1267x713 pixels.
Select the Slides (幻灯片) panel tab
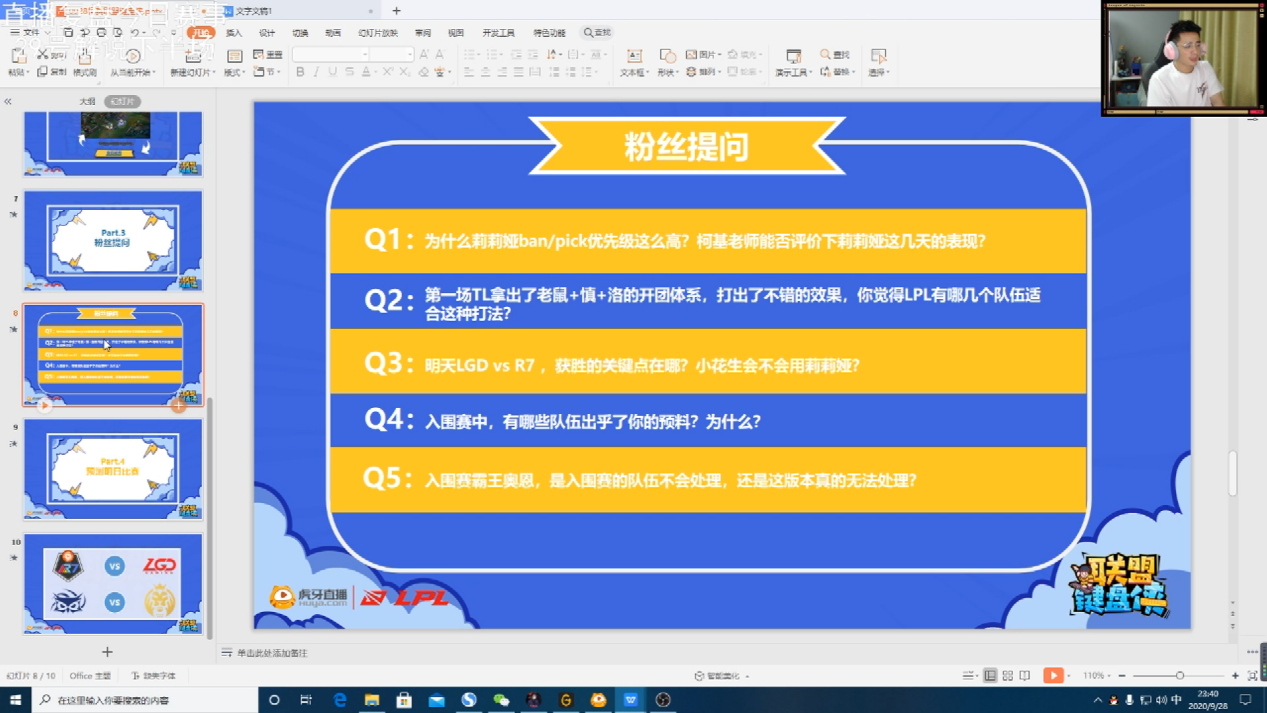[x=122, y=102]
